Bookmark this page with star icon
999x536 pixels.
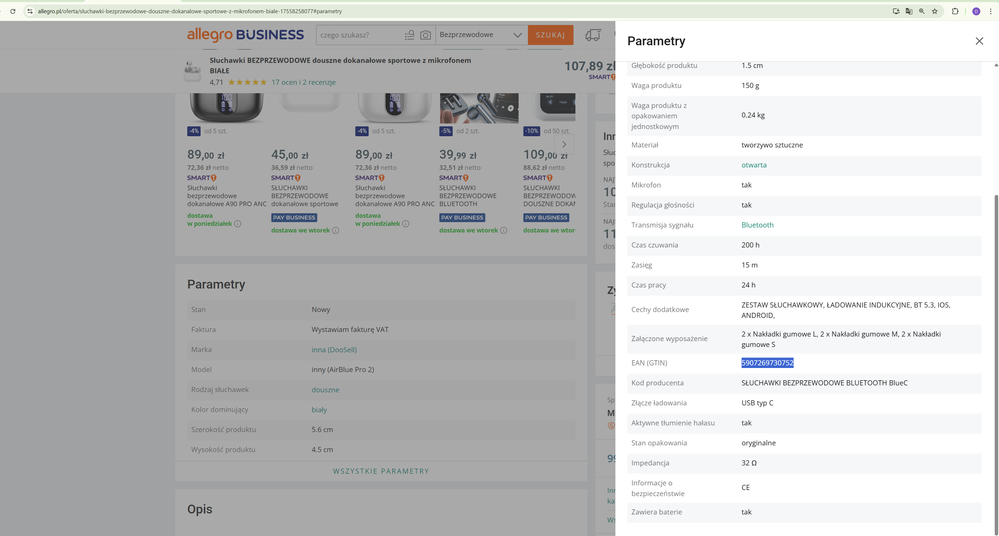[935, 11]
